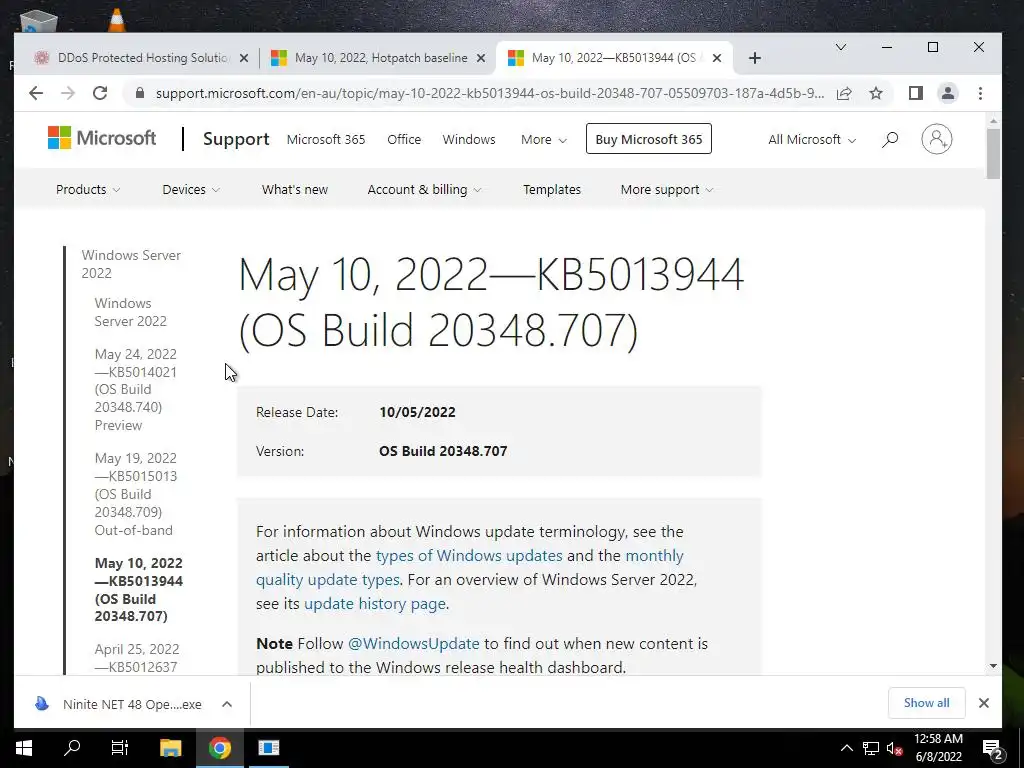Click the OS Build 20348.707 version value
The width and height of the screenshot is (1024, 768).
tap(443, 451)
